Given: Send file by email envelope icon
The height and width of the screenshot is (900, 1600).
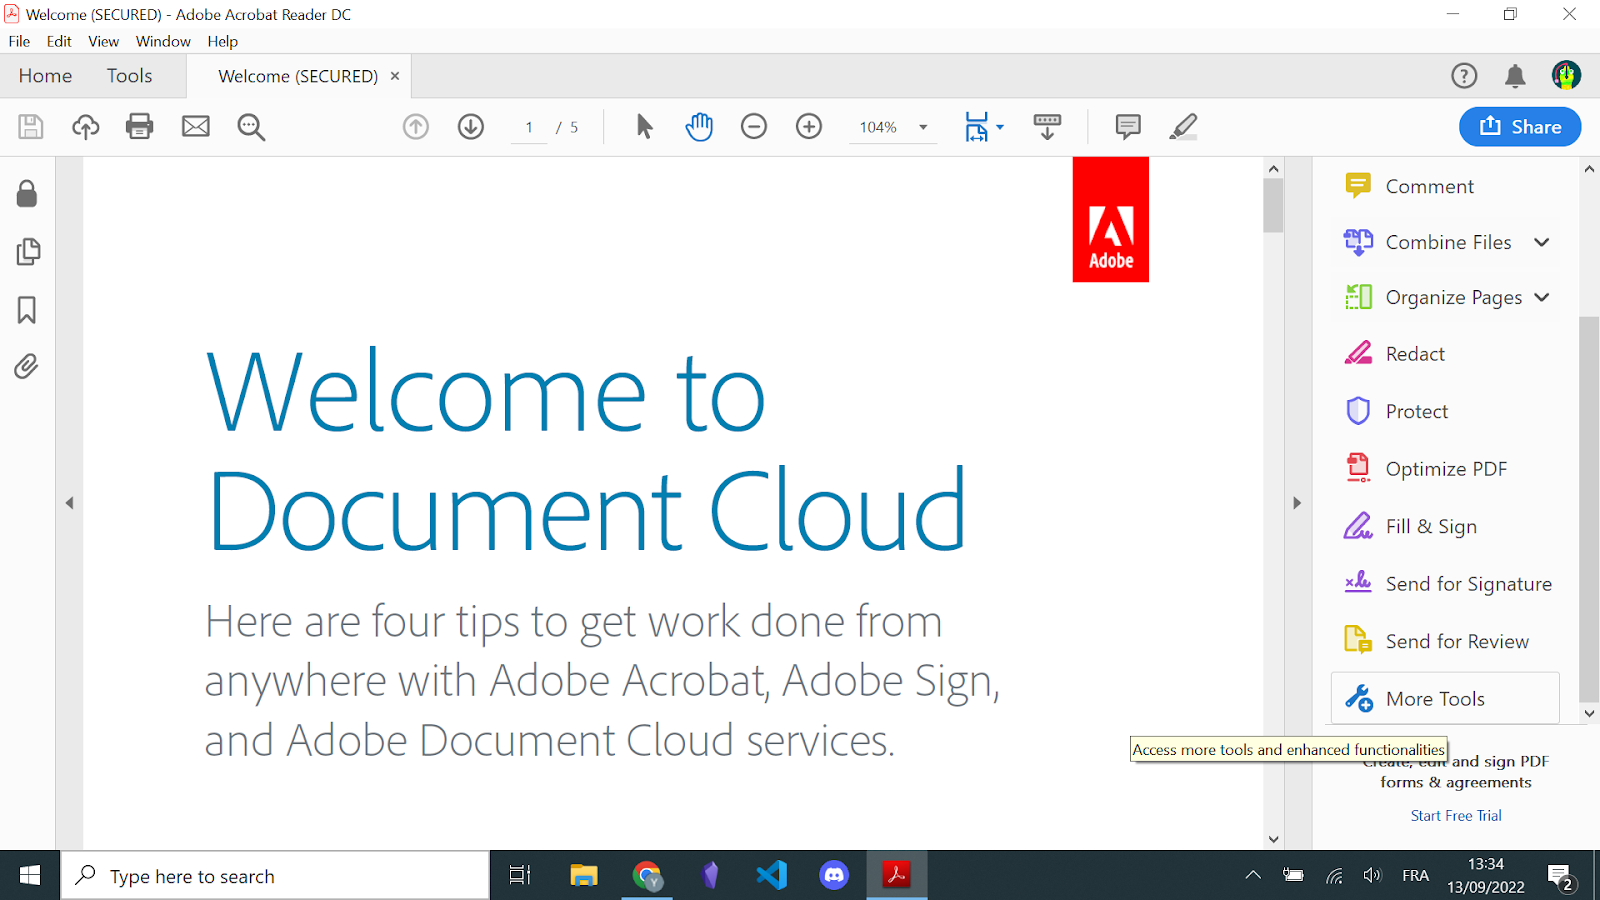Looking at the screenshot, I should [x=196, y=127].
